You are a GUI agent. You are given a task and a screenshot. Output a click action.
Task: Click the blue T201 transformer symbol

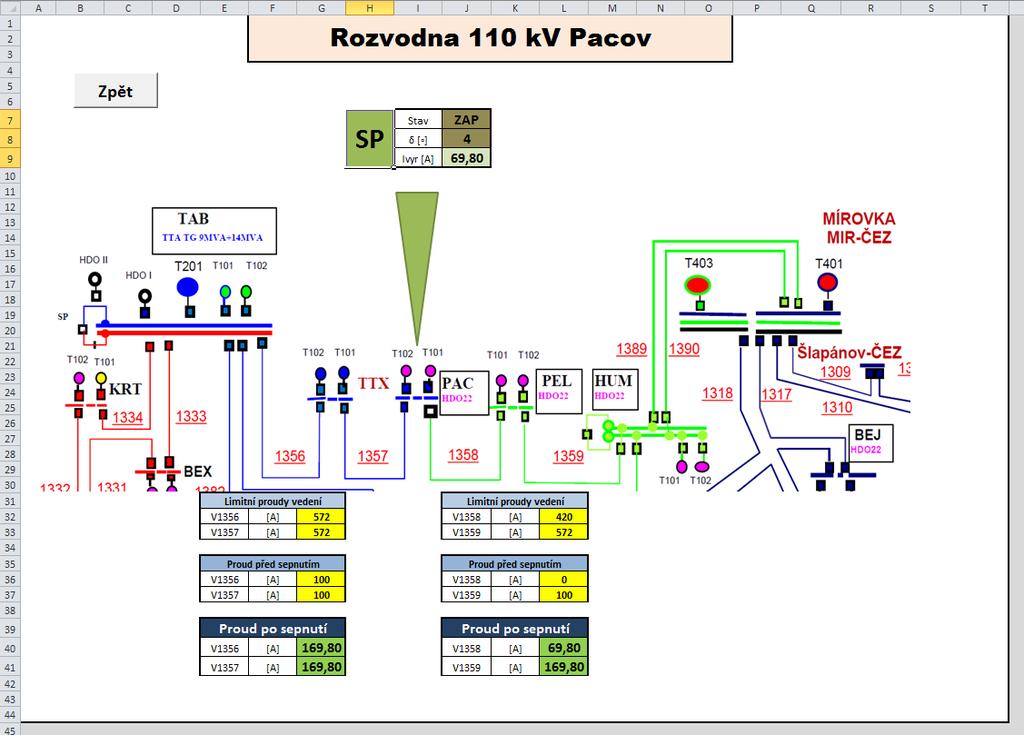tap(187, 287)
